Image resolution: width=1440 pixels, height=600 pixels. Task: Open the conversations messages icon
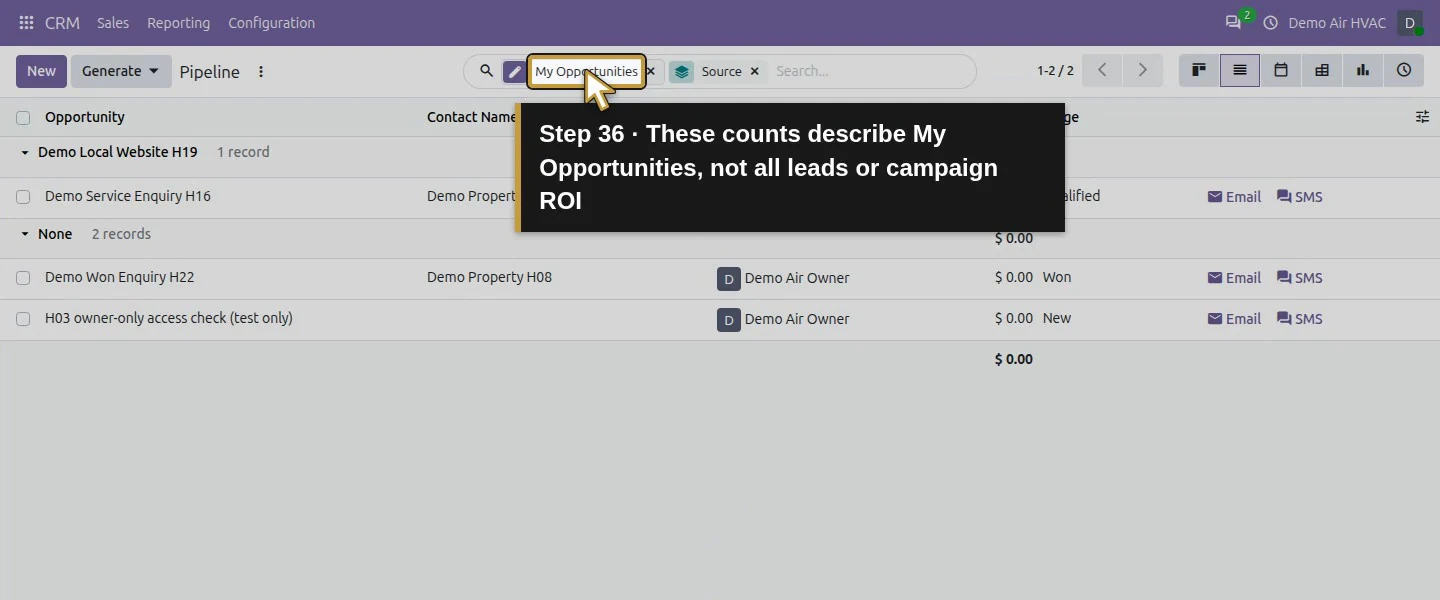(1233, 22)
